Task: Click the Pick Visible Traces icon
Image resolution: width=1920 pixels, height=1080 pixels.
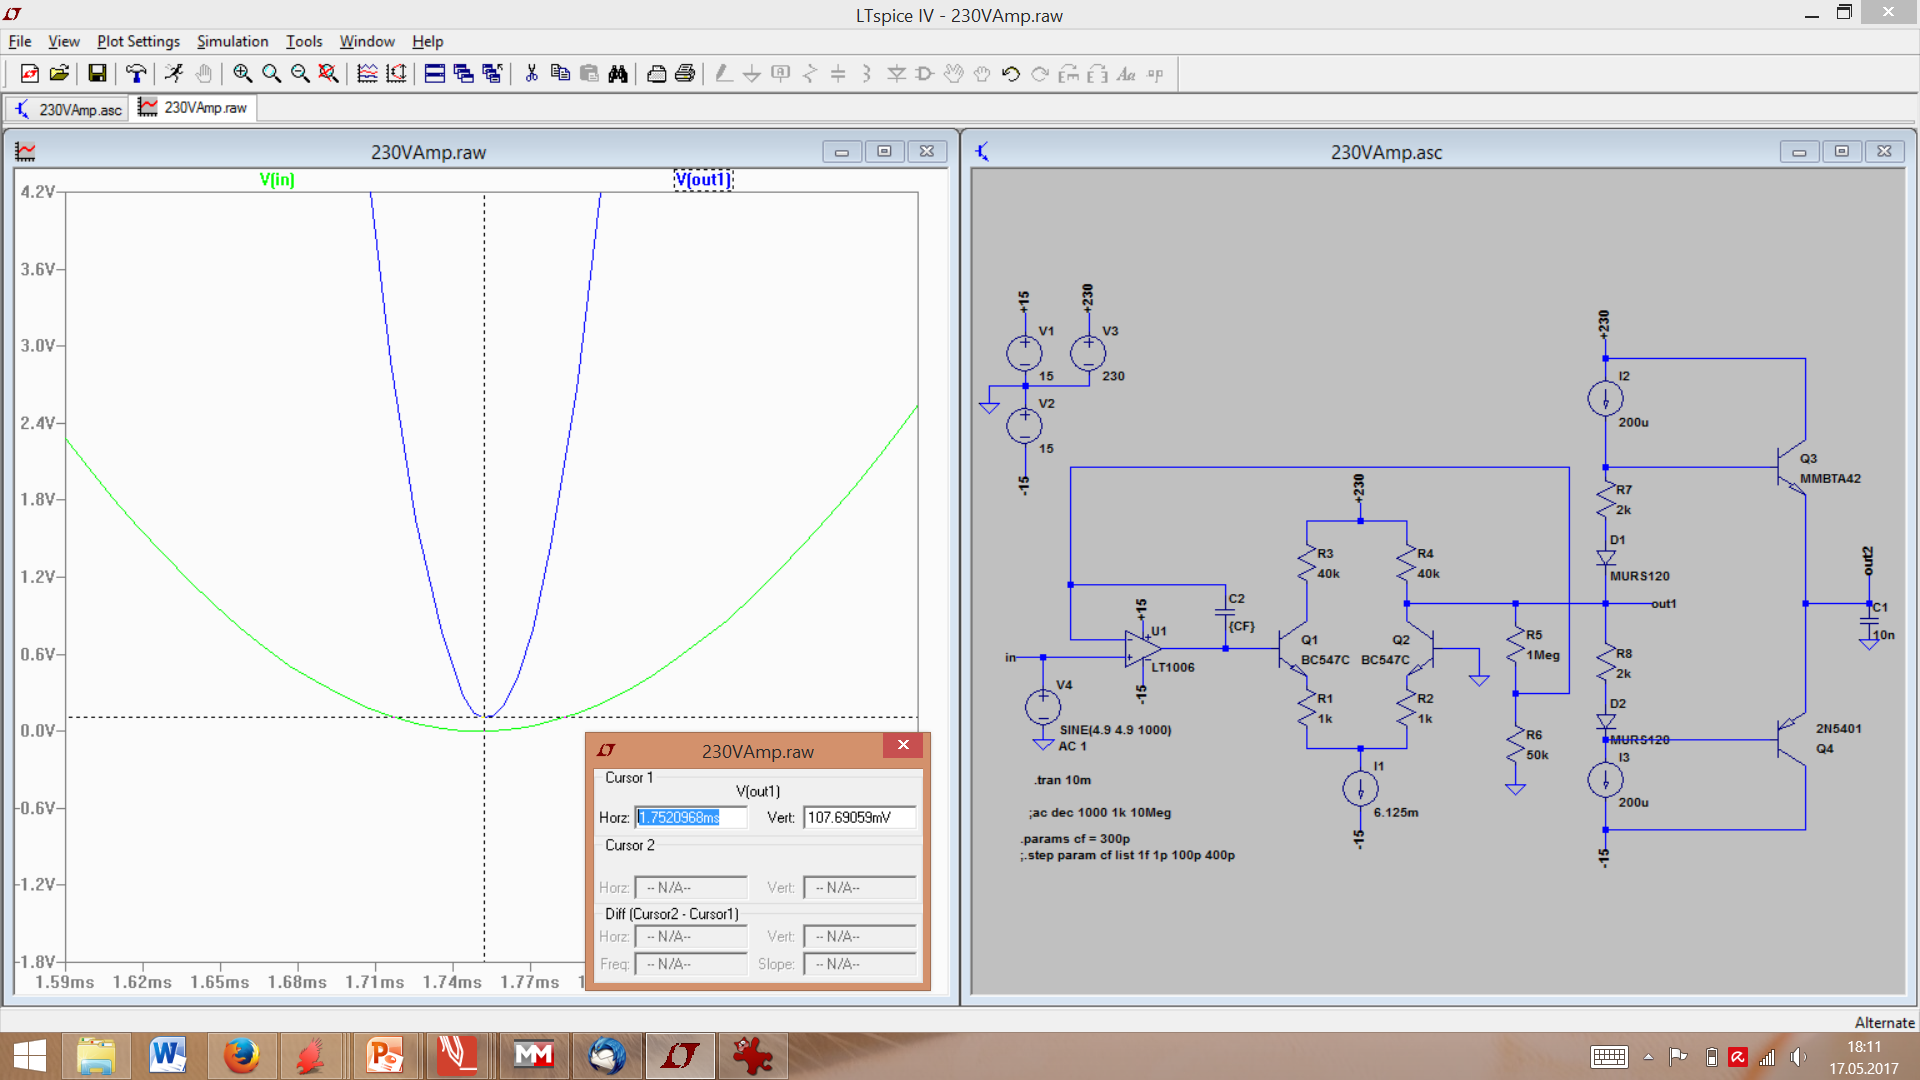Action: 367,73
